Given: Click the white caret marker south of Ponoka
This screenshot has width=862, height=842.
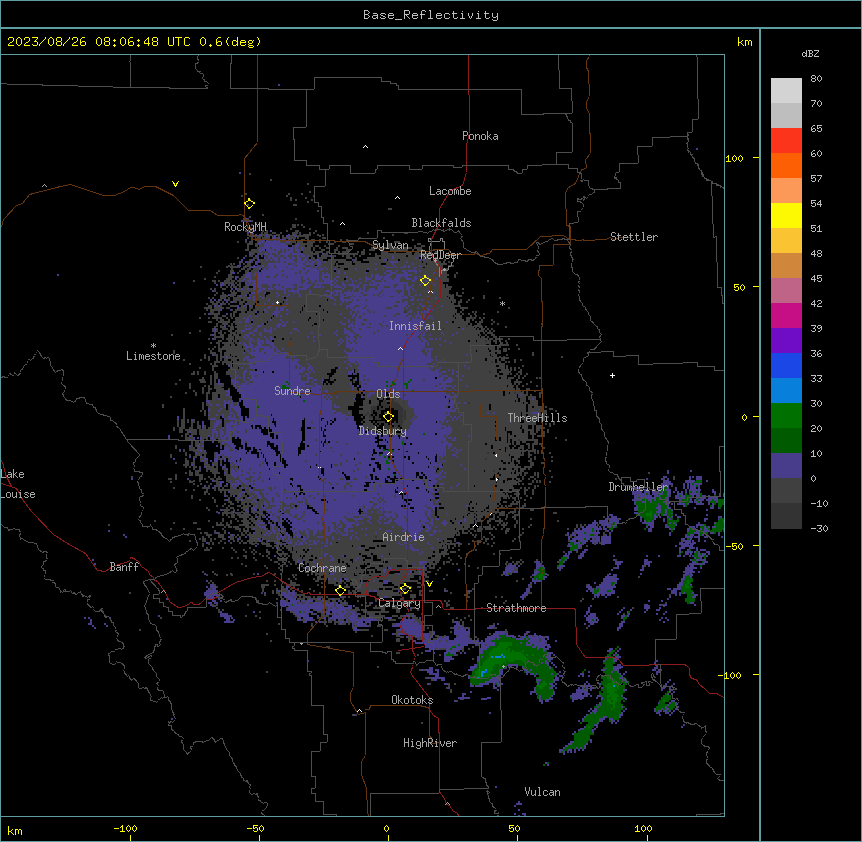Looking at the screenshot, I should [x=366, y=147].
